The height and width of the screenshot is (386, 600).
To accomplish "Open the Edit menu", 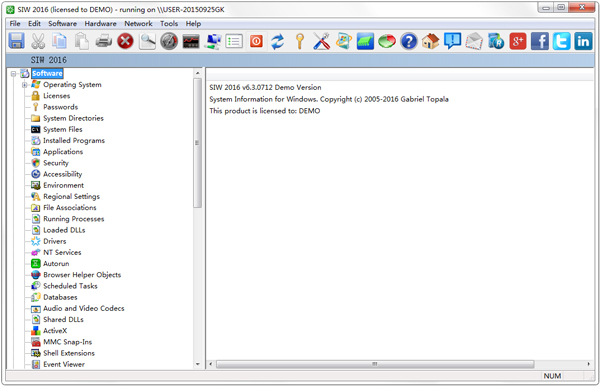I will click(x=34, y=23).
